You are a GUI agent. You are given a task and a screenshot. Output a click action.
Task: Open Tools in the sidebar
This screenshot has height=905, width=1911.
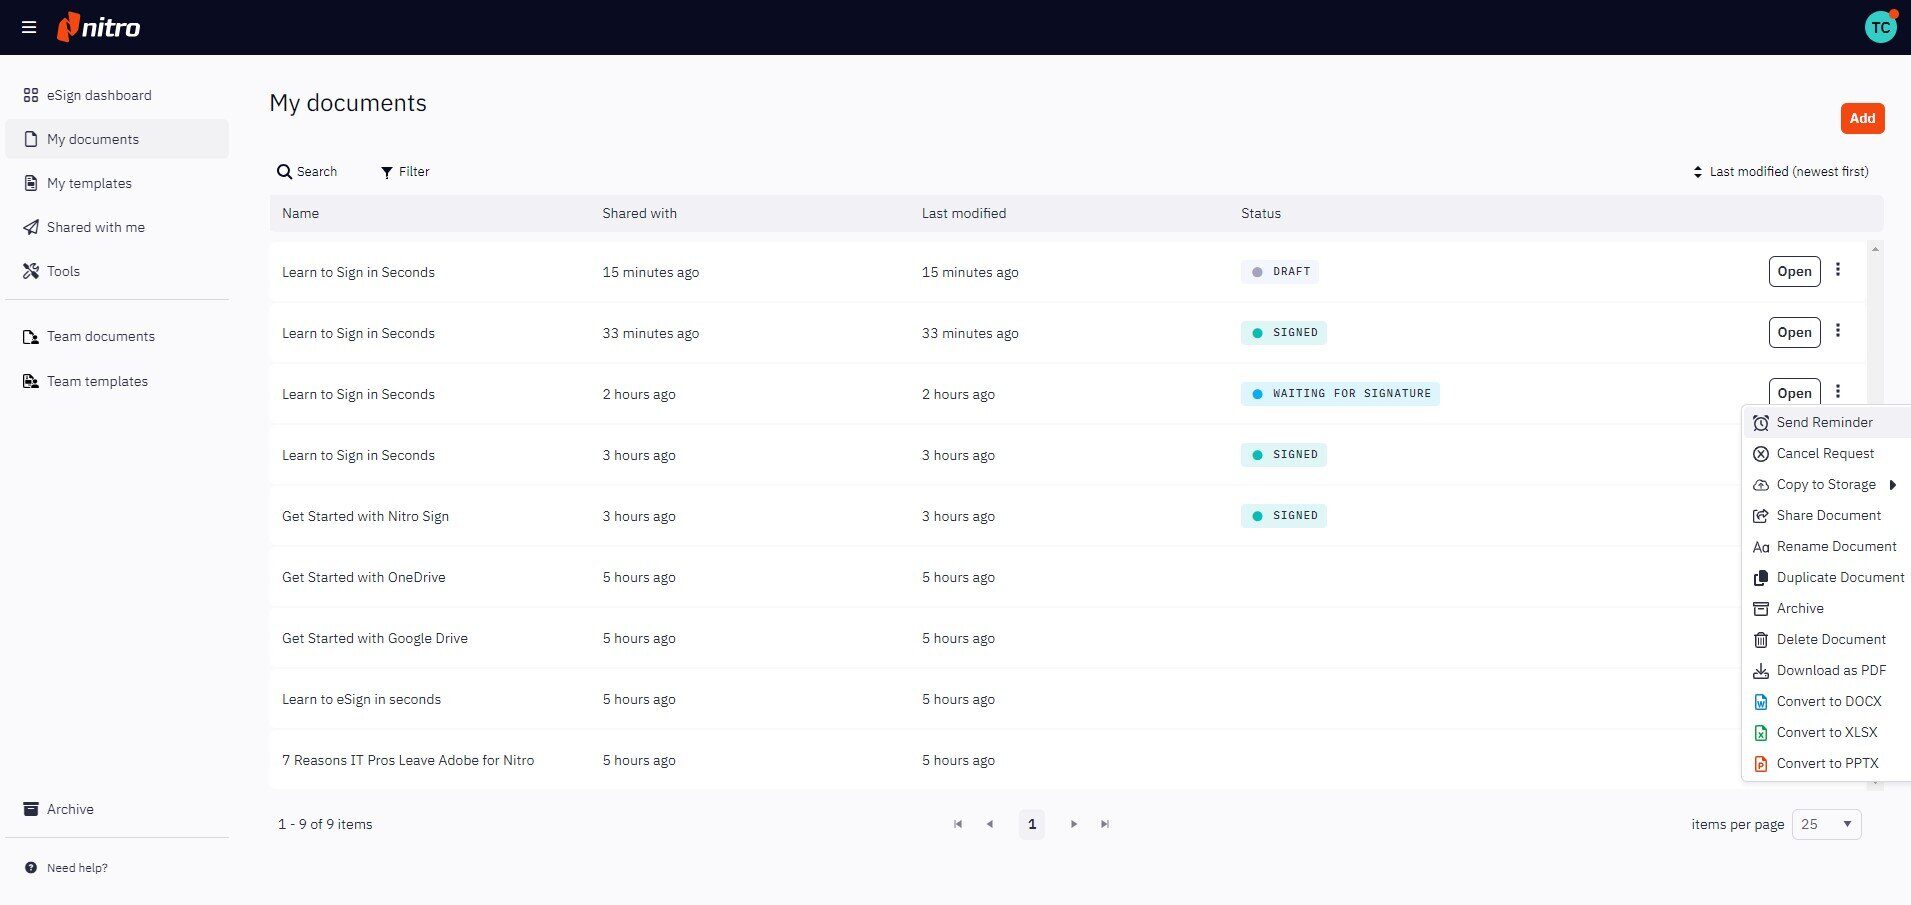point(63,271)
